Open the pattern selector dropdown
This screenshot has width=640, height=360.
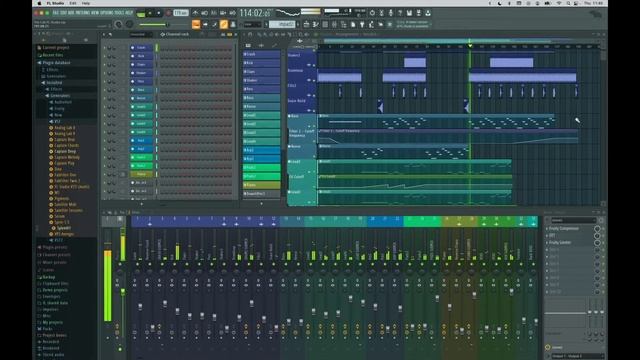tap(282, 24)
